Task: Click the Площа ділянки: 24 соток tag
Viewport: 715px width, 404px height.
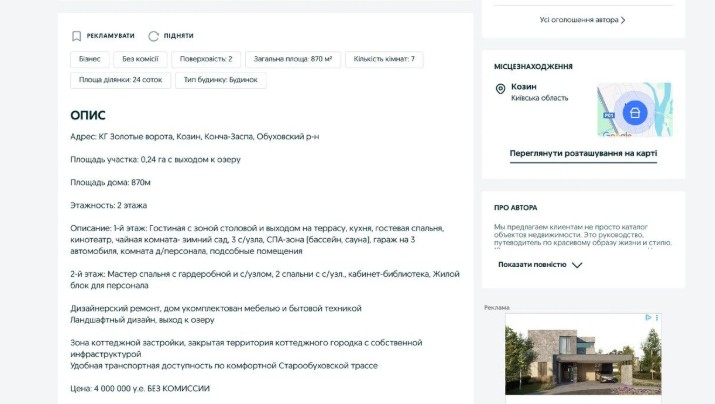Action: click(x=120, y=80)
